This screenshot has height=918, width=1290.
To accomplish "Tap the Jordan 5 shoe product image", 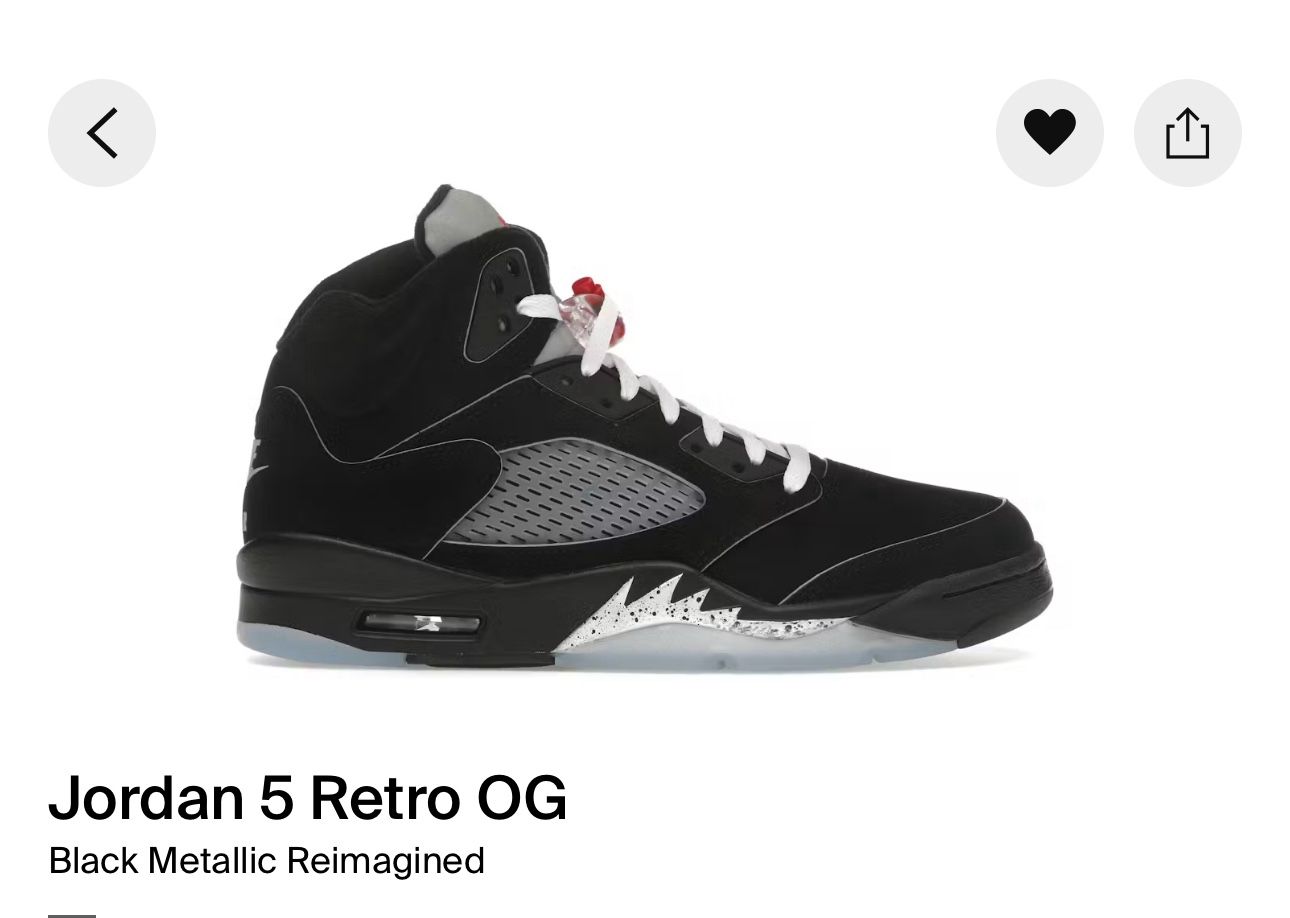I will click(644, 427).
